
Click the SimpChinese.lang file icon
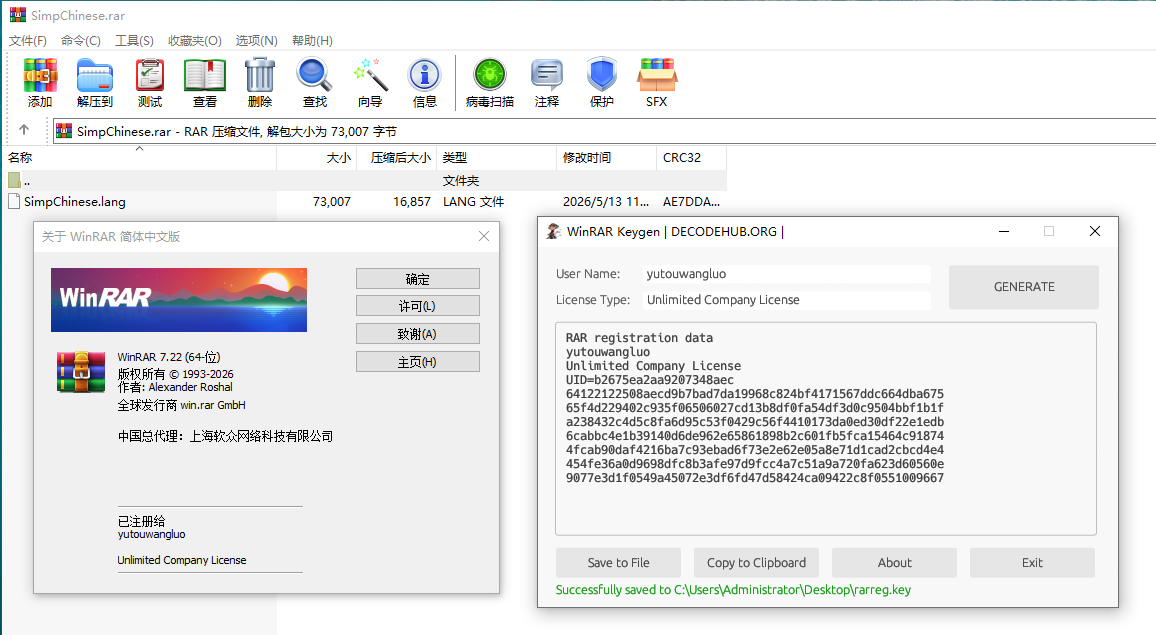(14, 201)
